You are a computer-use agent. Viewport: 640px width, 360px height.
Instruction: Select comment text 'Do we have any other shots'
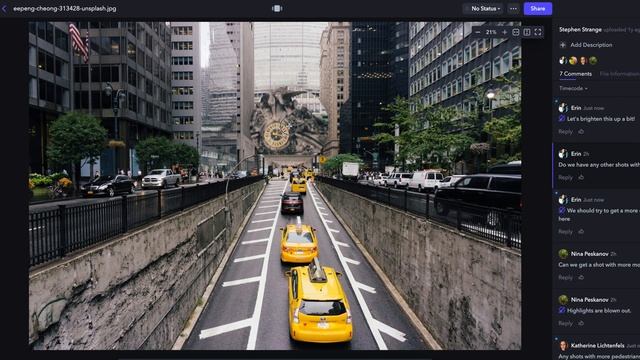[x=599, y=165]
